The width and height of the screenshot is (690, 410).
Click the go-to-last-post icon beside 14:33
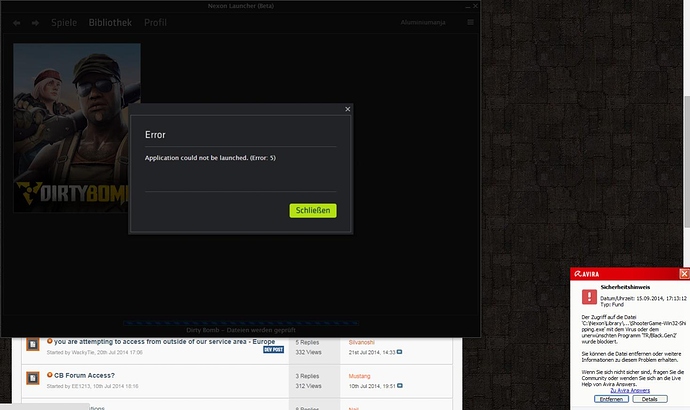pos(399,352)
